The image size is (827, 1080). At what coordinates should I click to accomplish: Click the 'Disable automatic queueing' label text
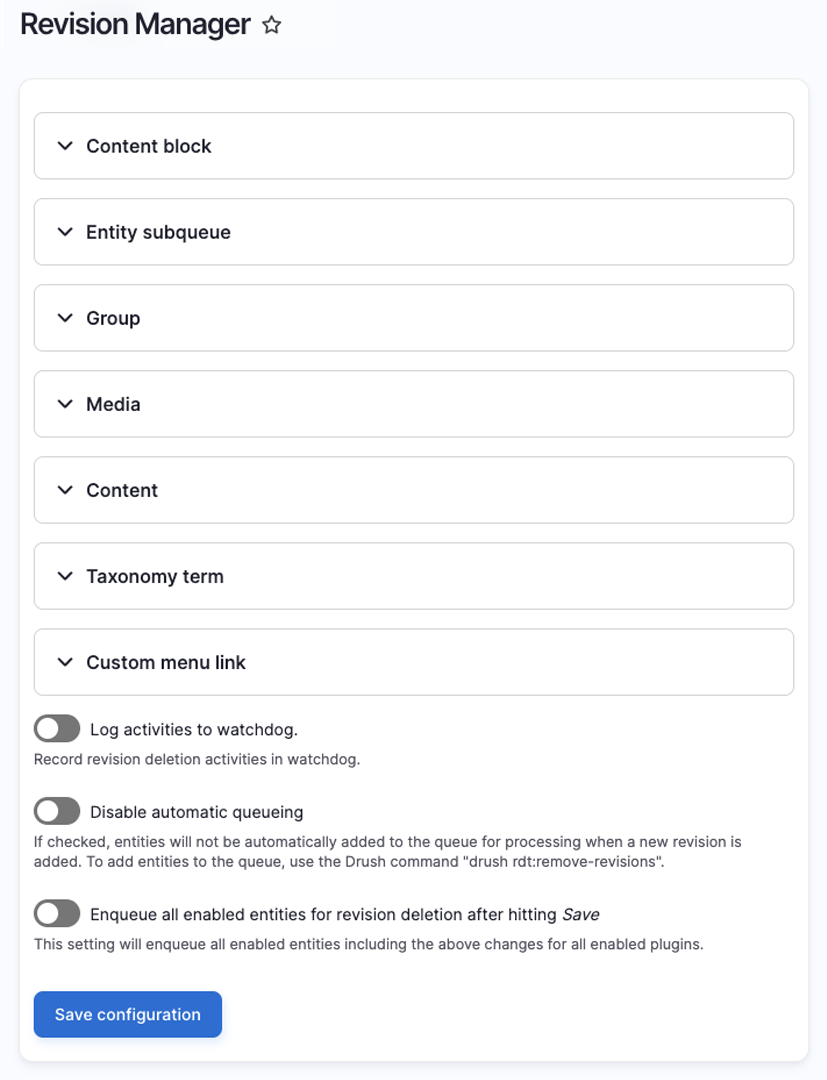pyautogui.click(x=197, y=812)
